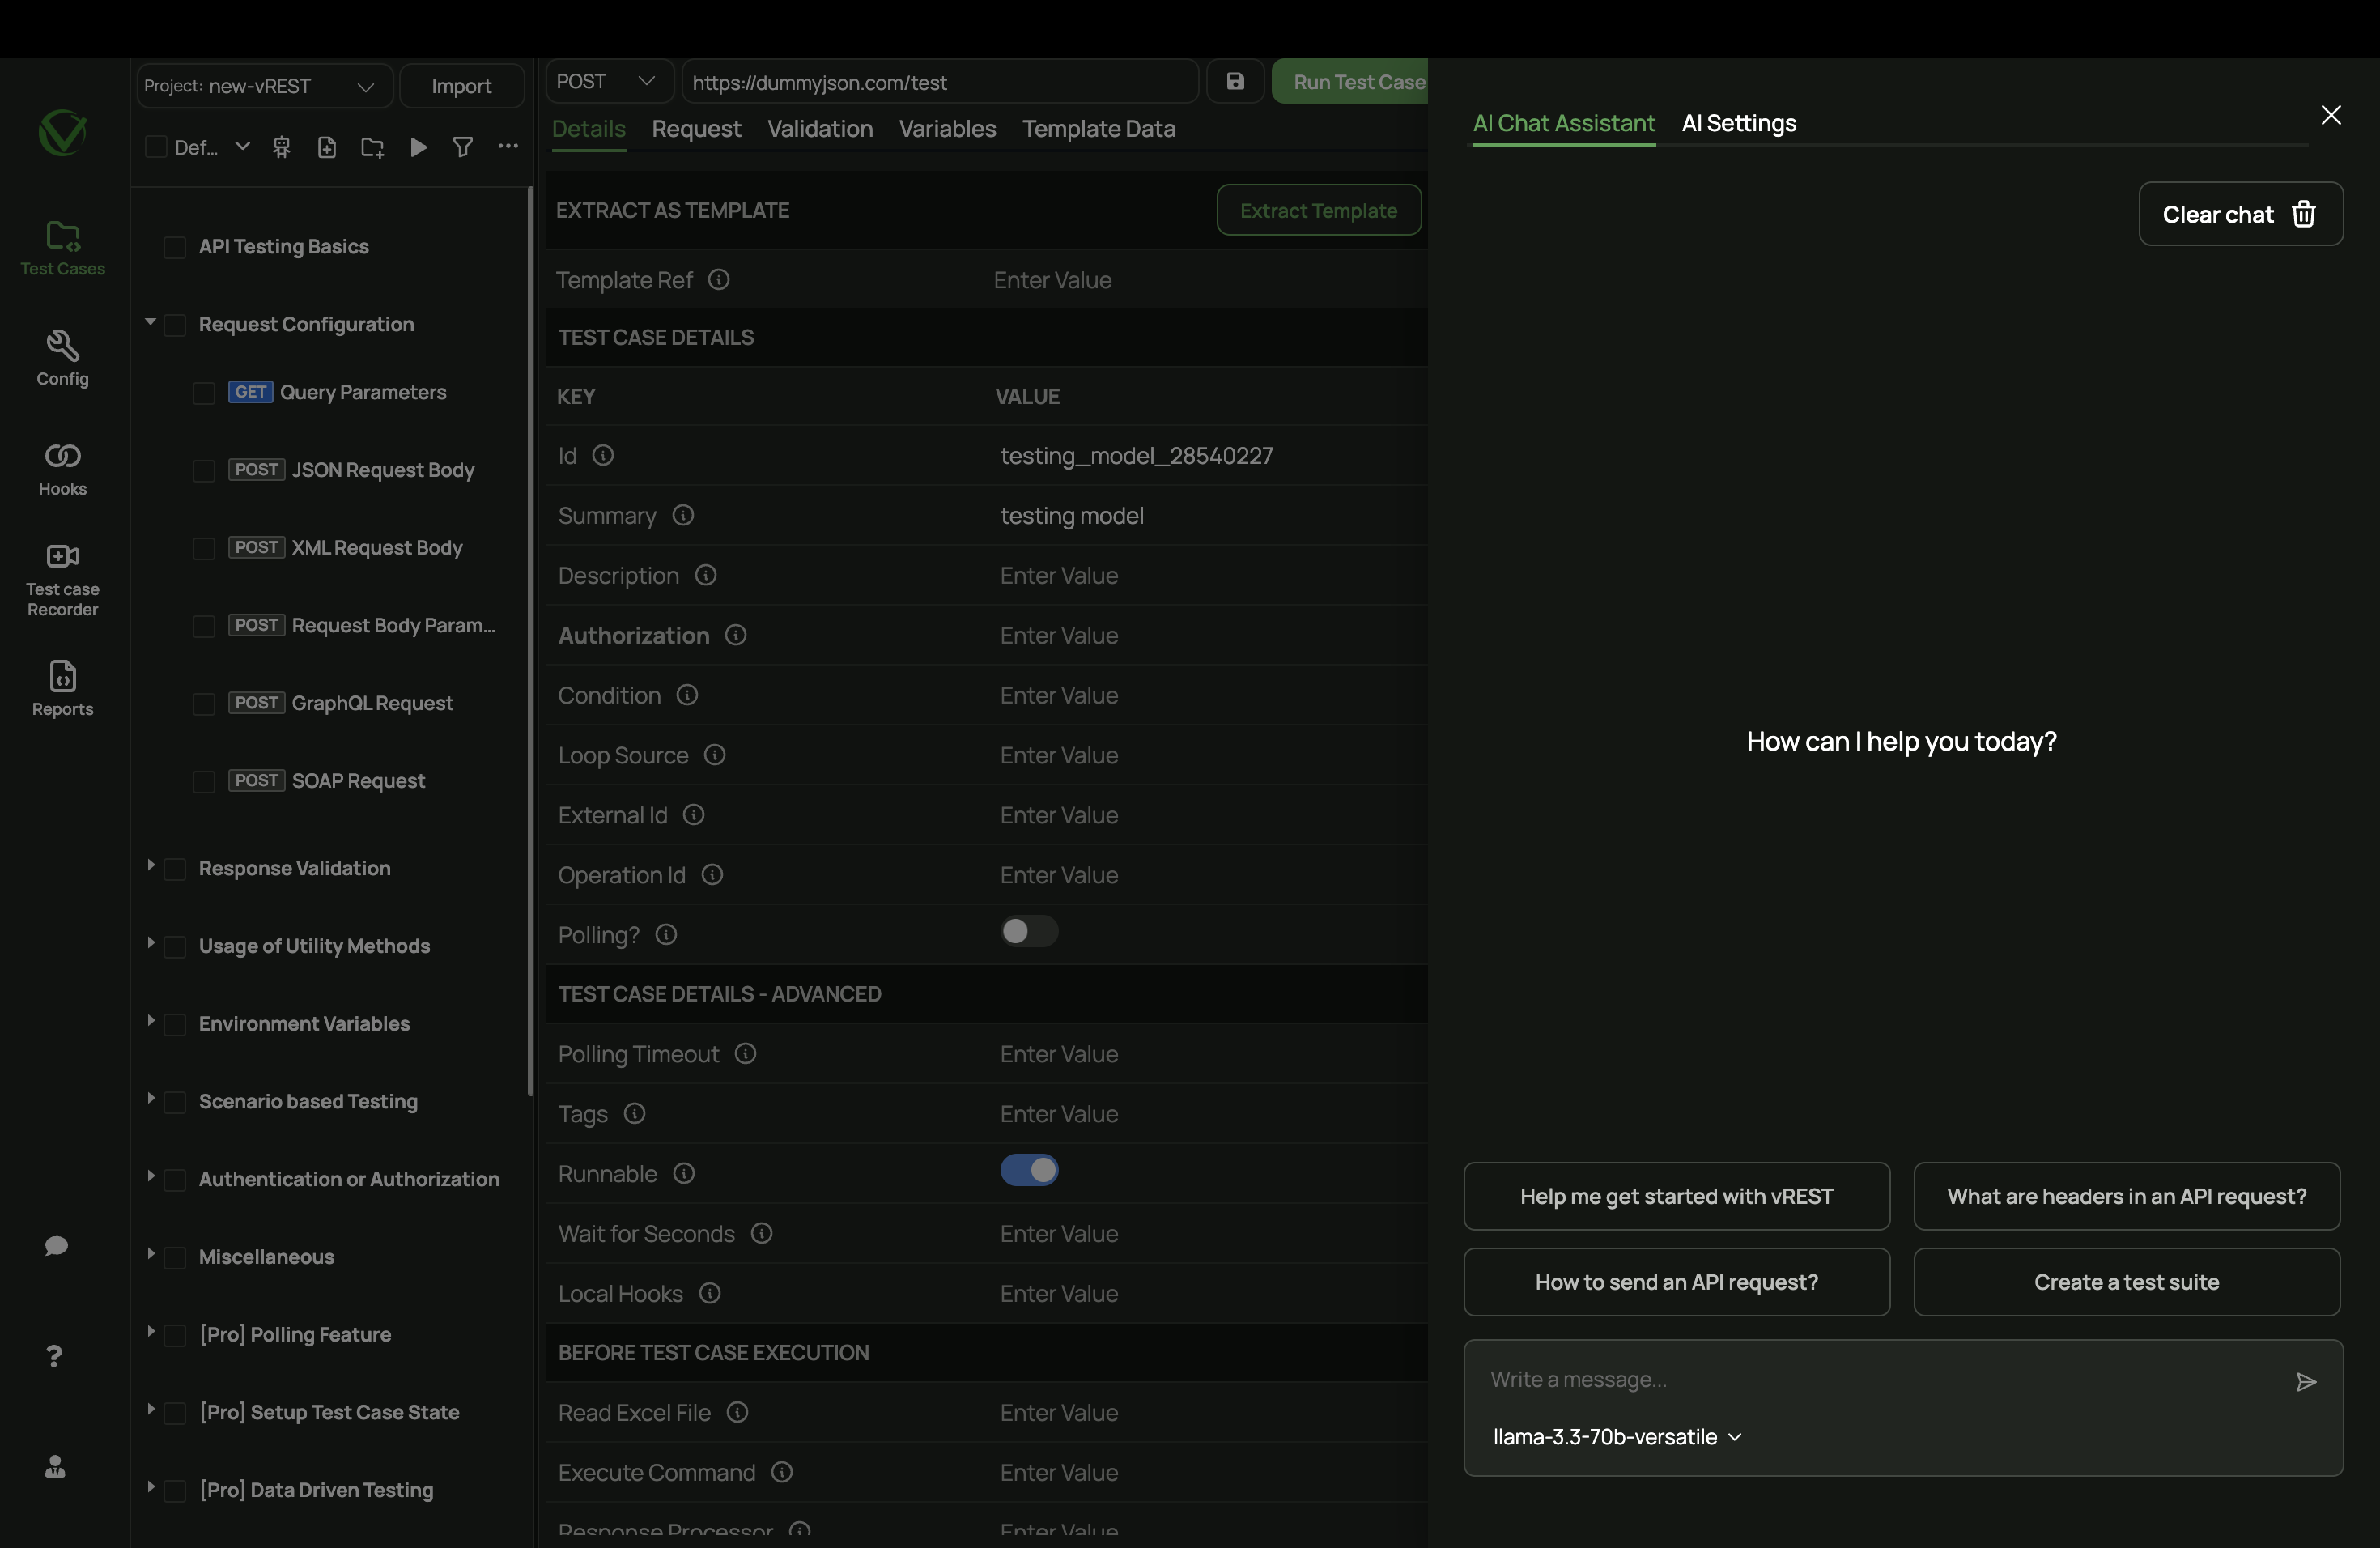Click the vREST logo

62,132
